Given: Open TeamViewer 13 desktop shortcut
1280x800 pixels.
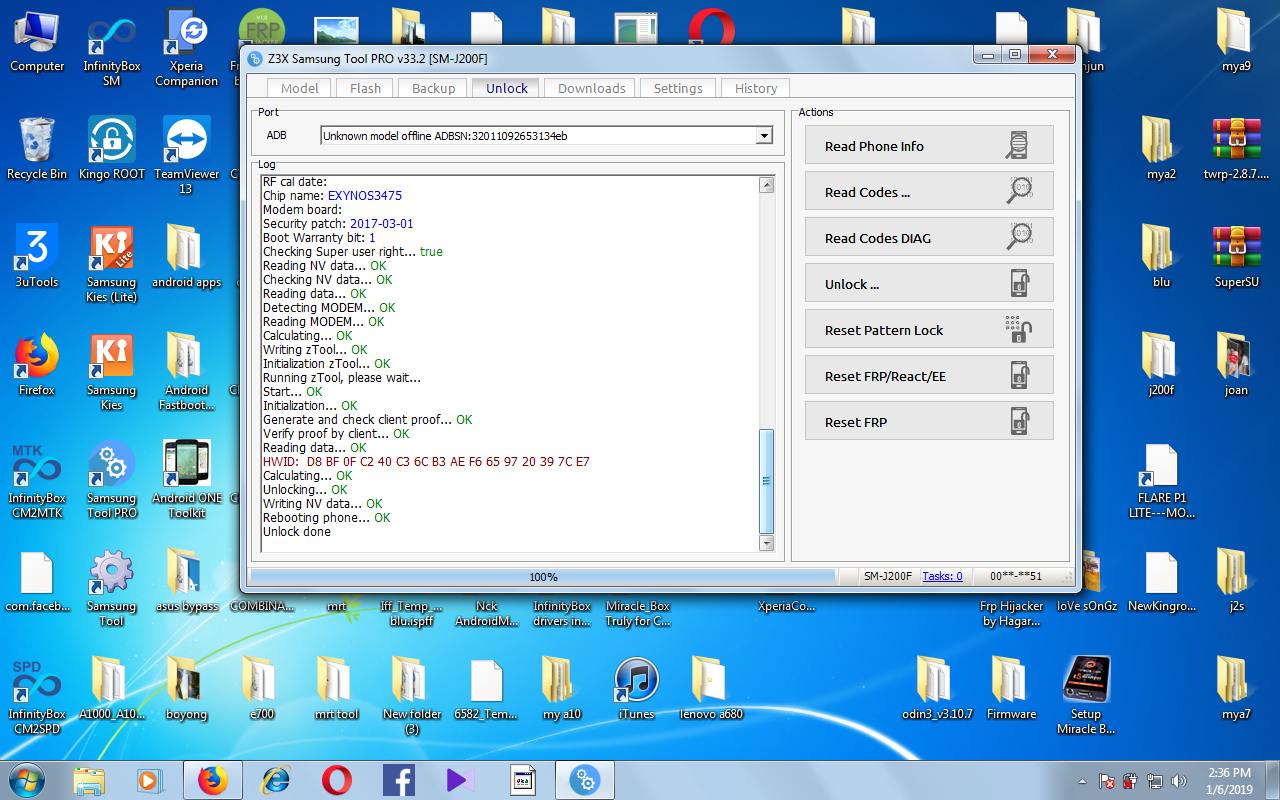Looking at the screenshot, I should point(187,155).
